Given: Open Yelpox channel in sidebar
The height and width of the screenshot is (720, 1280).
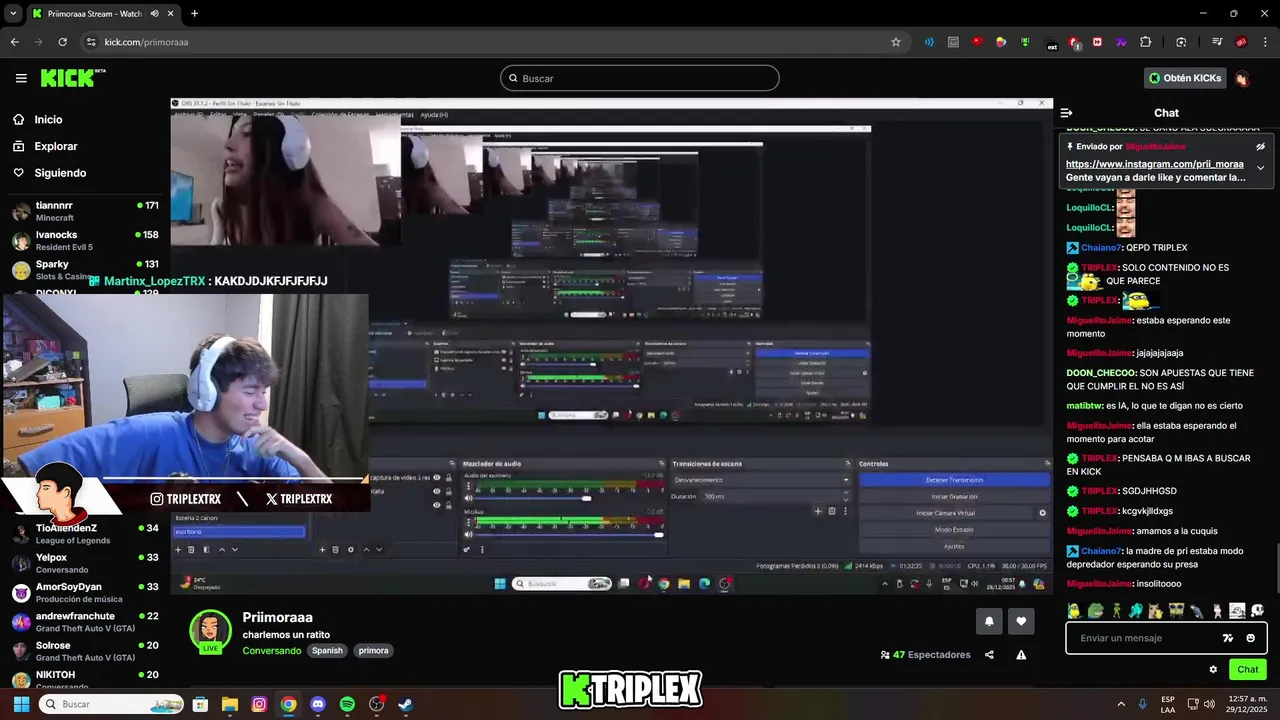Looking at the screenshot, I should pos(85,563).
